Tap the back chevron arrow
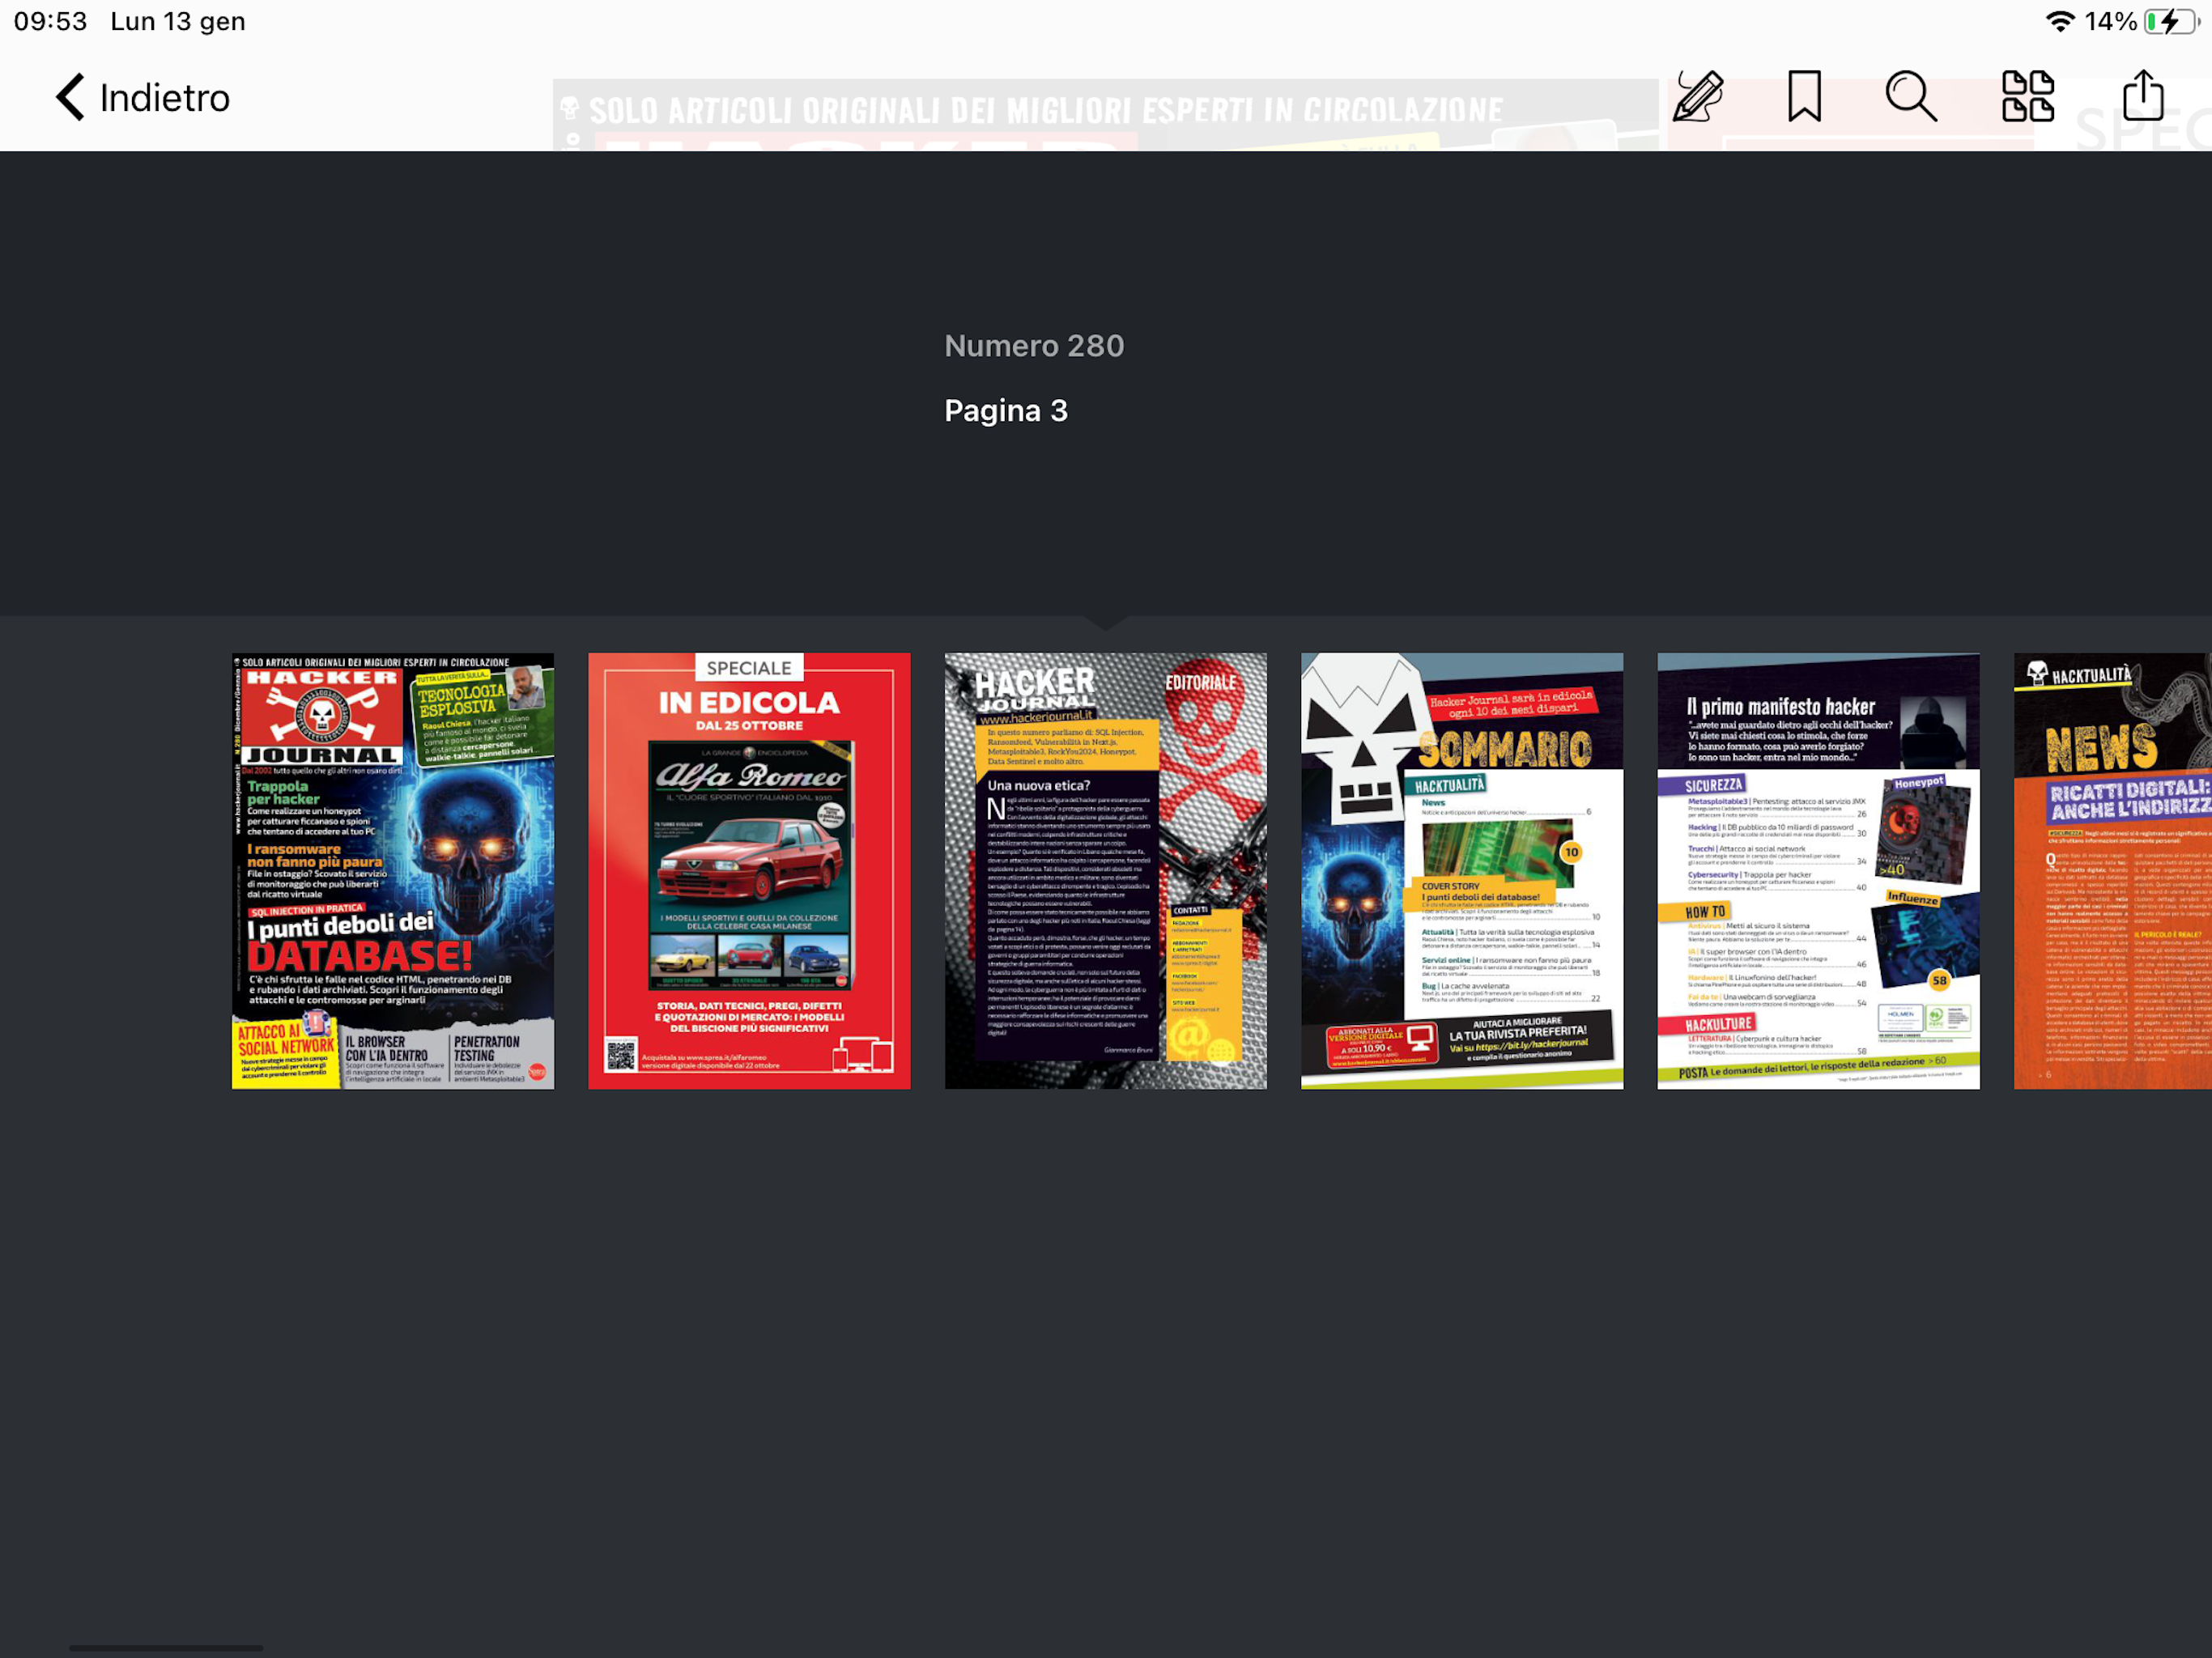Image resolution: width=2212 pixels, height=1658 pixels. 70,98
